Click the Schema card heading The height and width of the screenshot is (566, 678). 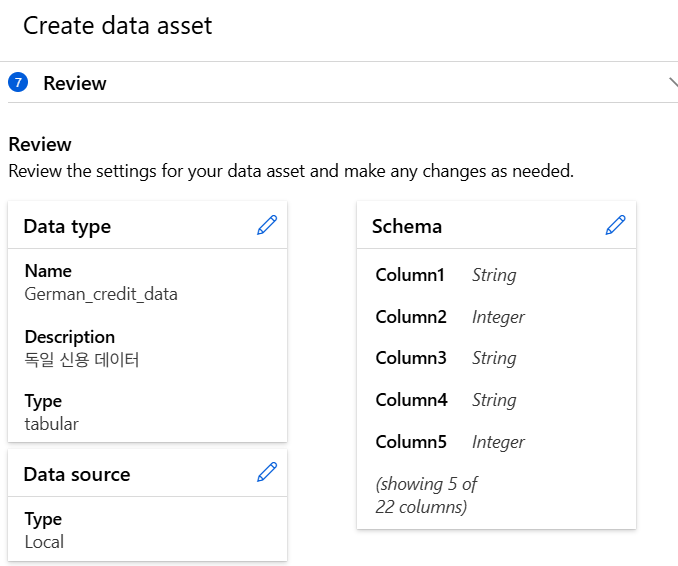[x=407, y=227]
